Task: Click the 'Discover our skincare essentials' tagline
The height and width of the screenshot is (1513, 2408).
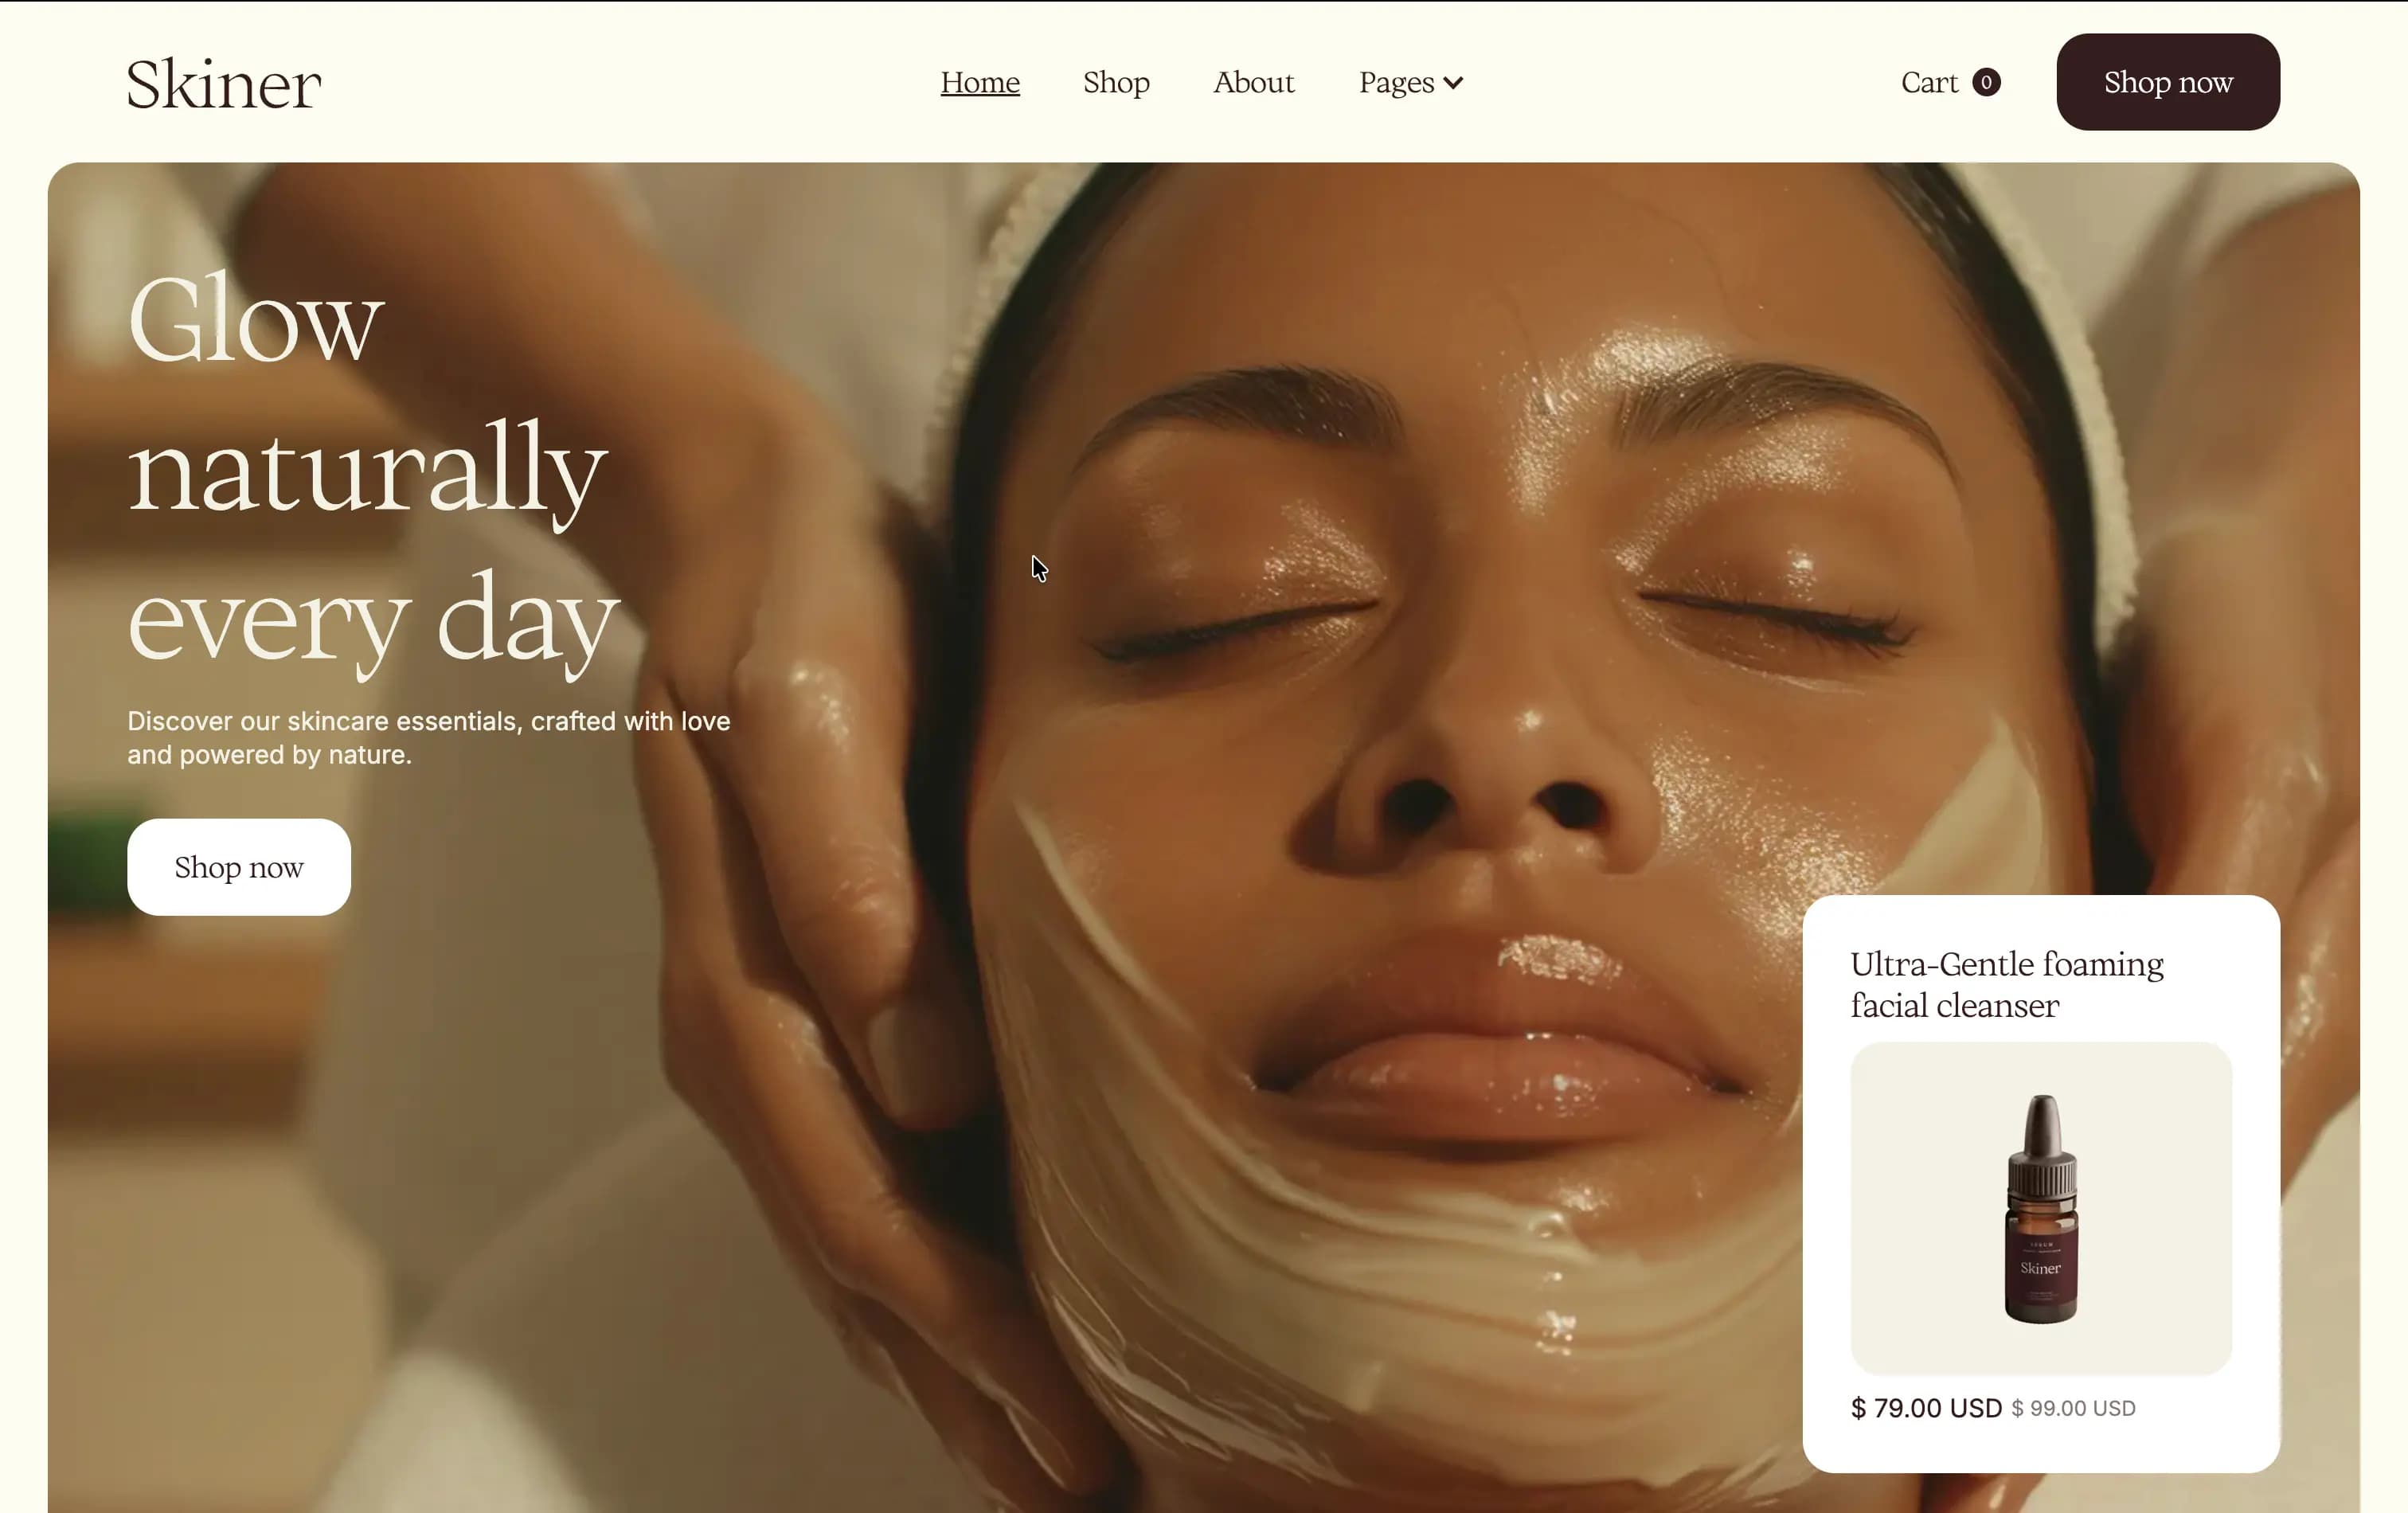Action: point(429,738)
